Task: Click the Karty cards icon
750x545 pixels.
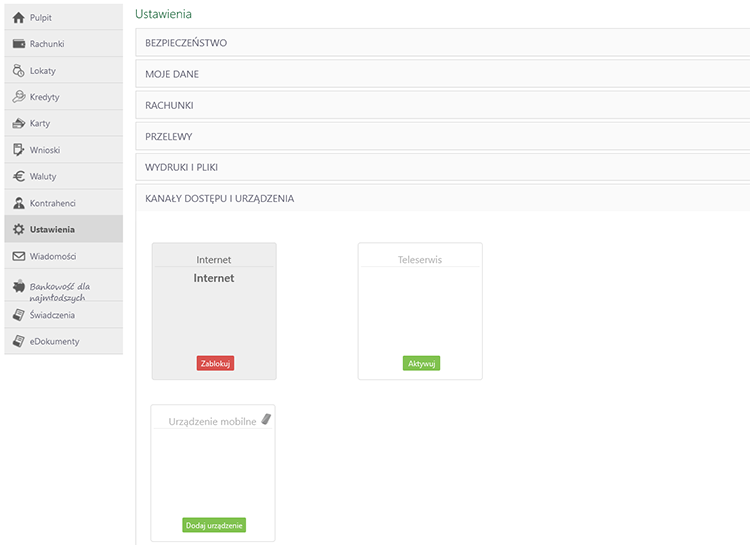Action: [18, 124]
